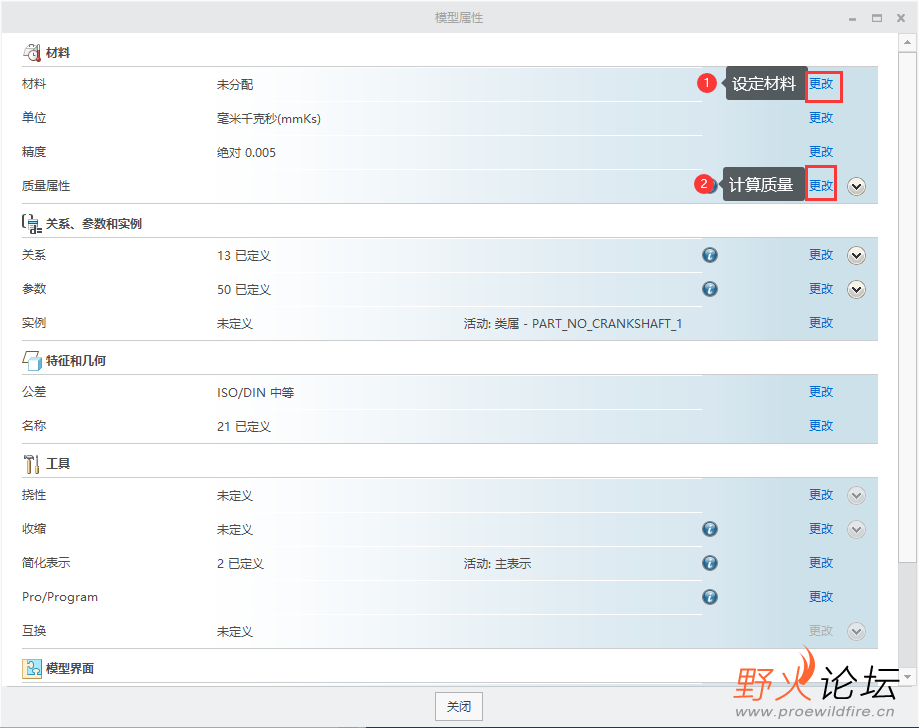Screen dimensions: 919x728
Task: Select 毫米千克秒(mmKs) unit value
Action: 269,118
